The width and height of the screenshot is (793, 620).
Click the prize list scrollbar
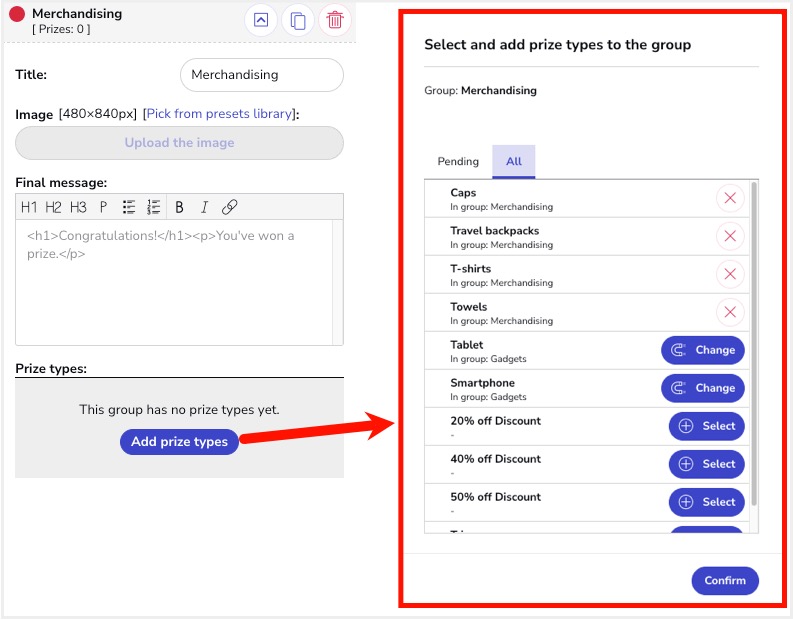(754, 340)
